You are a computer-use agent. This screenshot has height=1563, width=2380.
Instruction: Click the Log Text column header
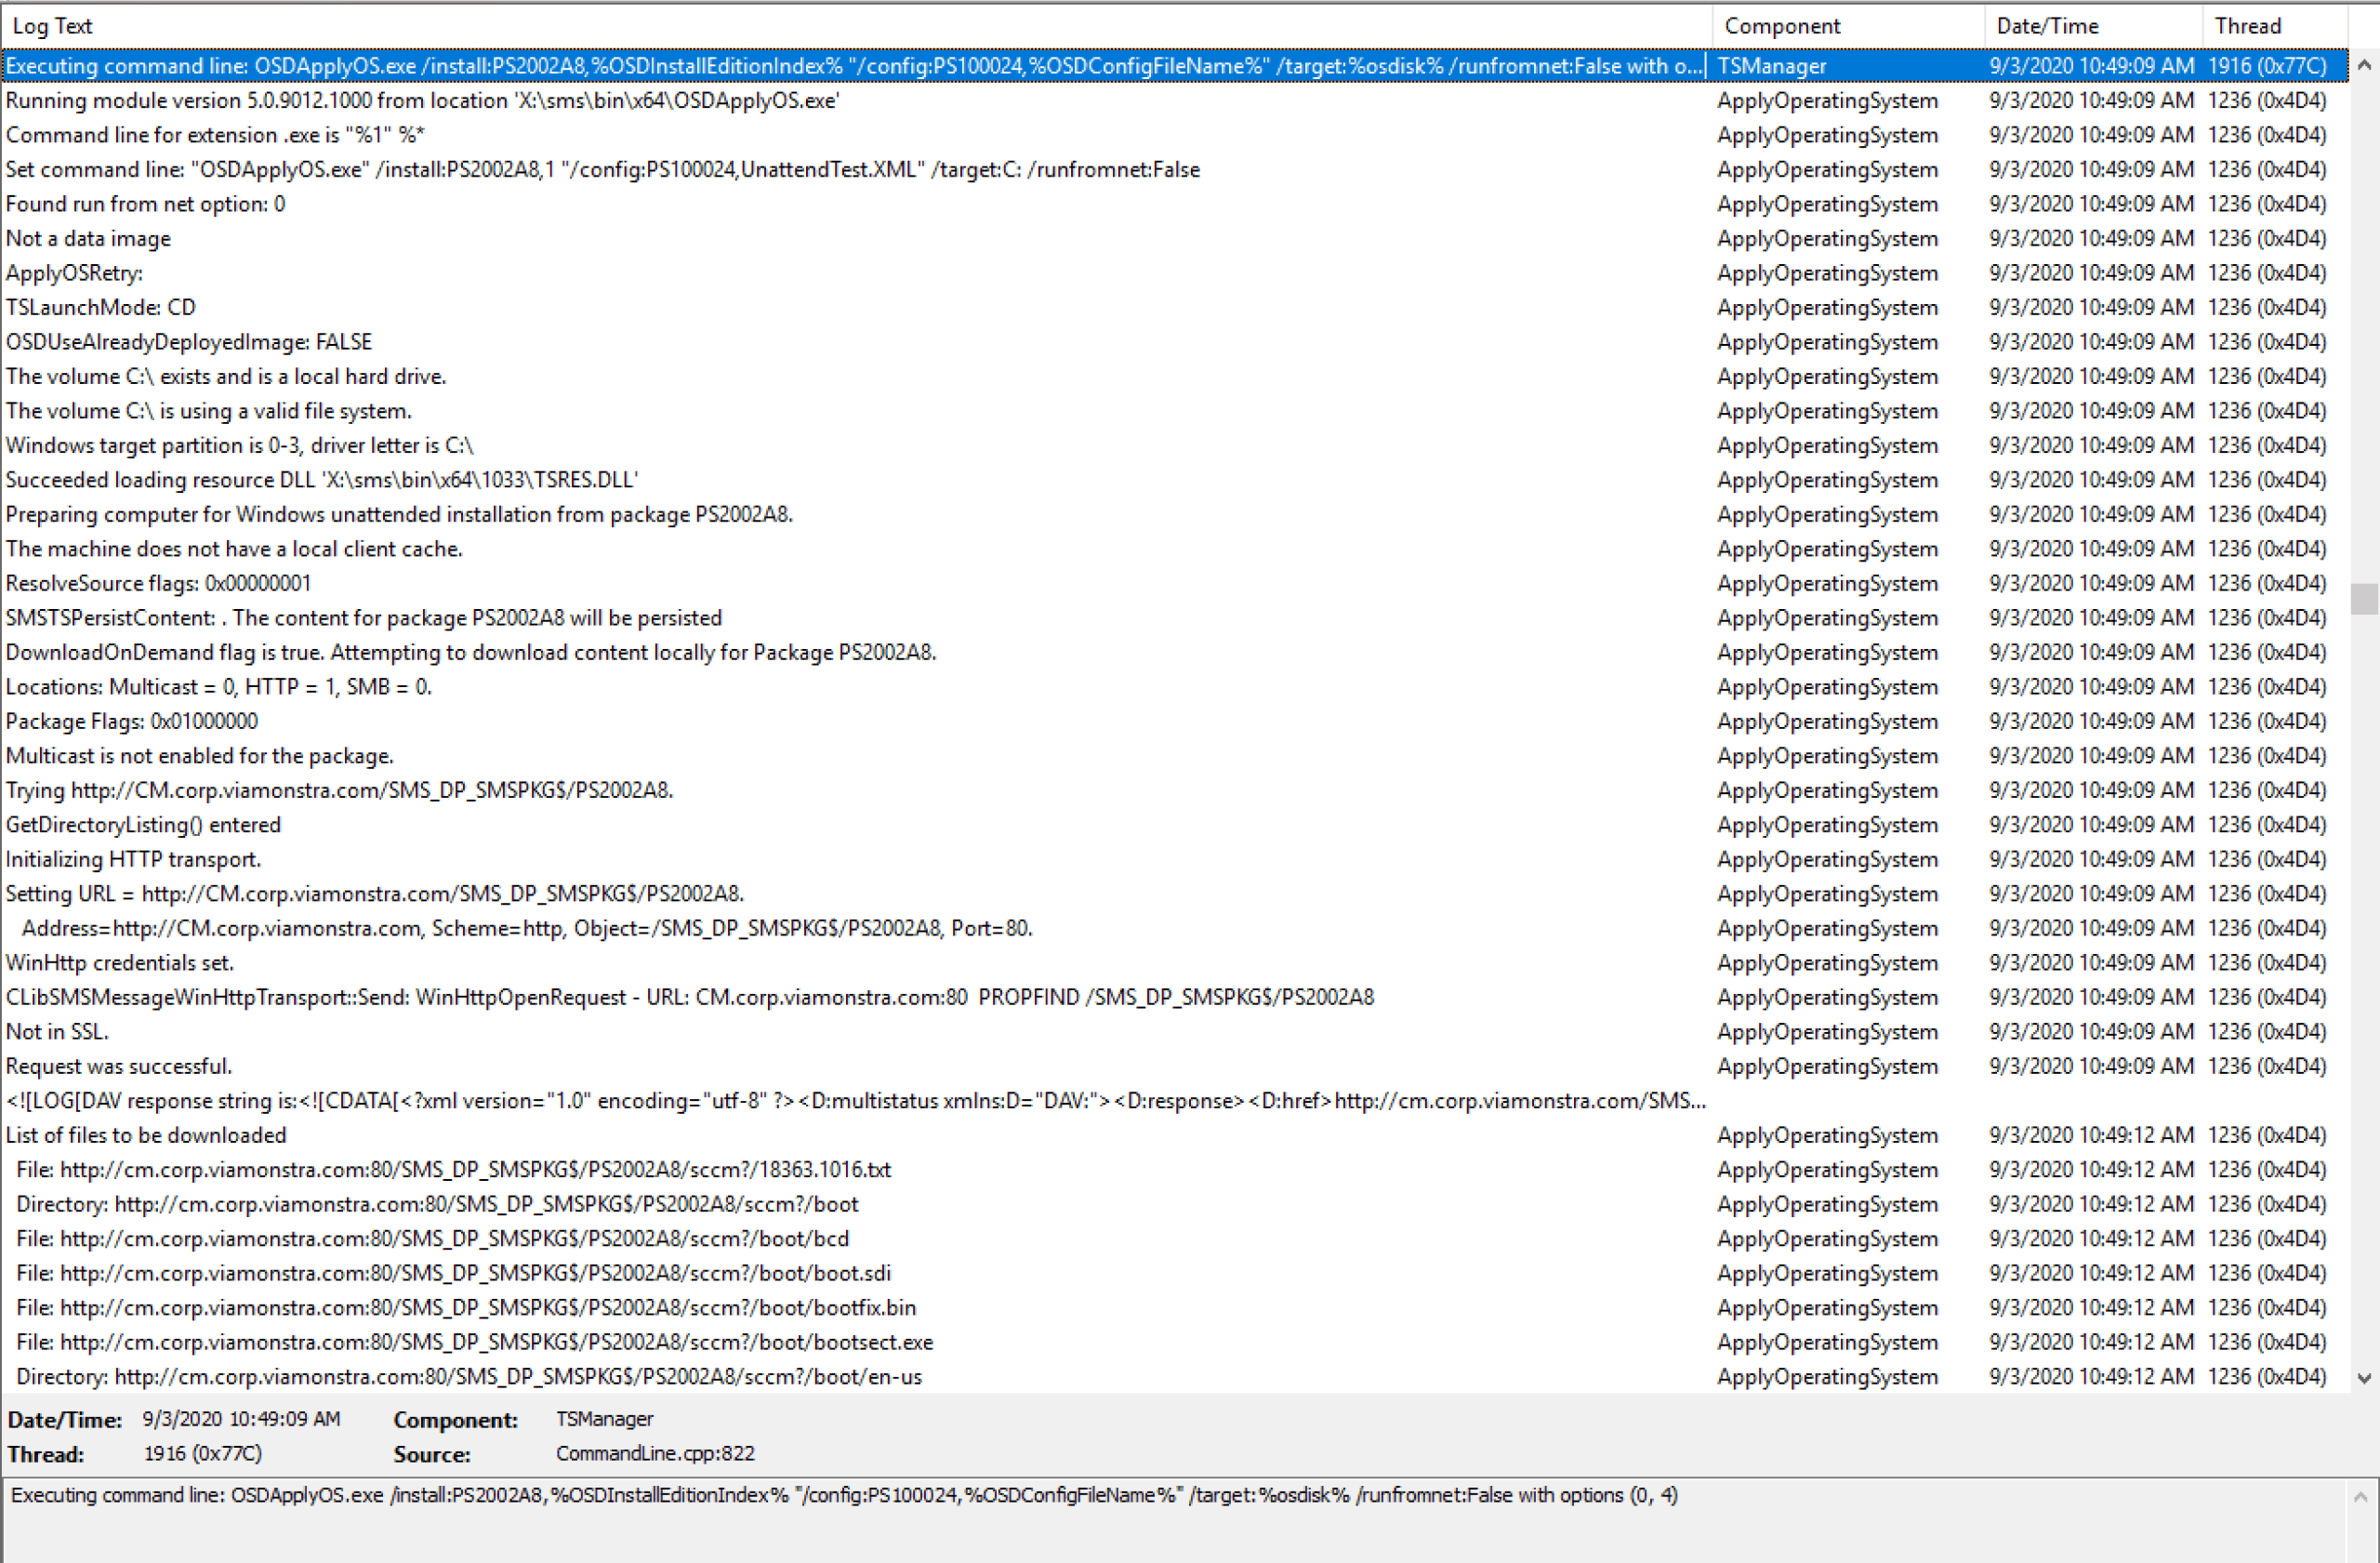[52, 25]
